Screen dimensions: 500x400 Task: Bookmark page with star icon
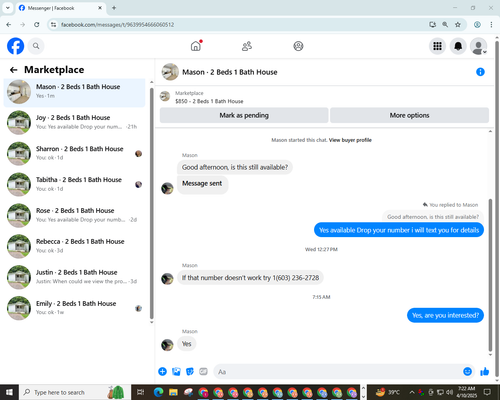click(458, 25)
